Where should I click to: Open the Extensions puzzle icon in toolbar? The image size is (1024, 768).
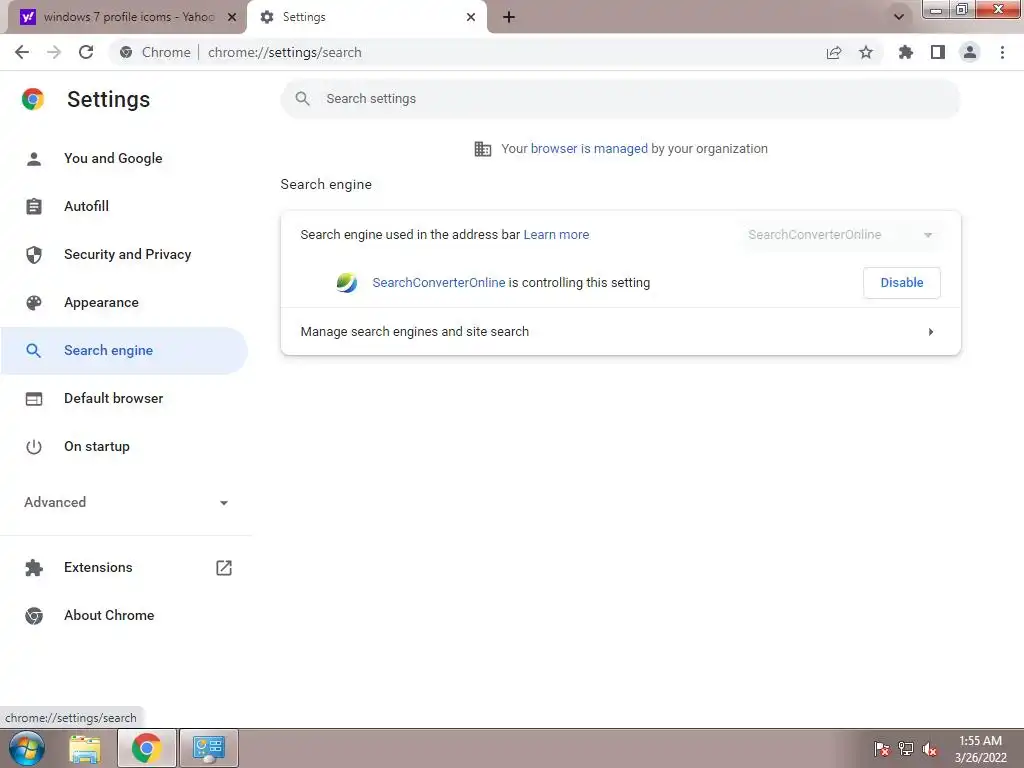(906, 52)
